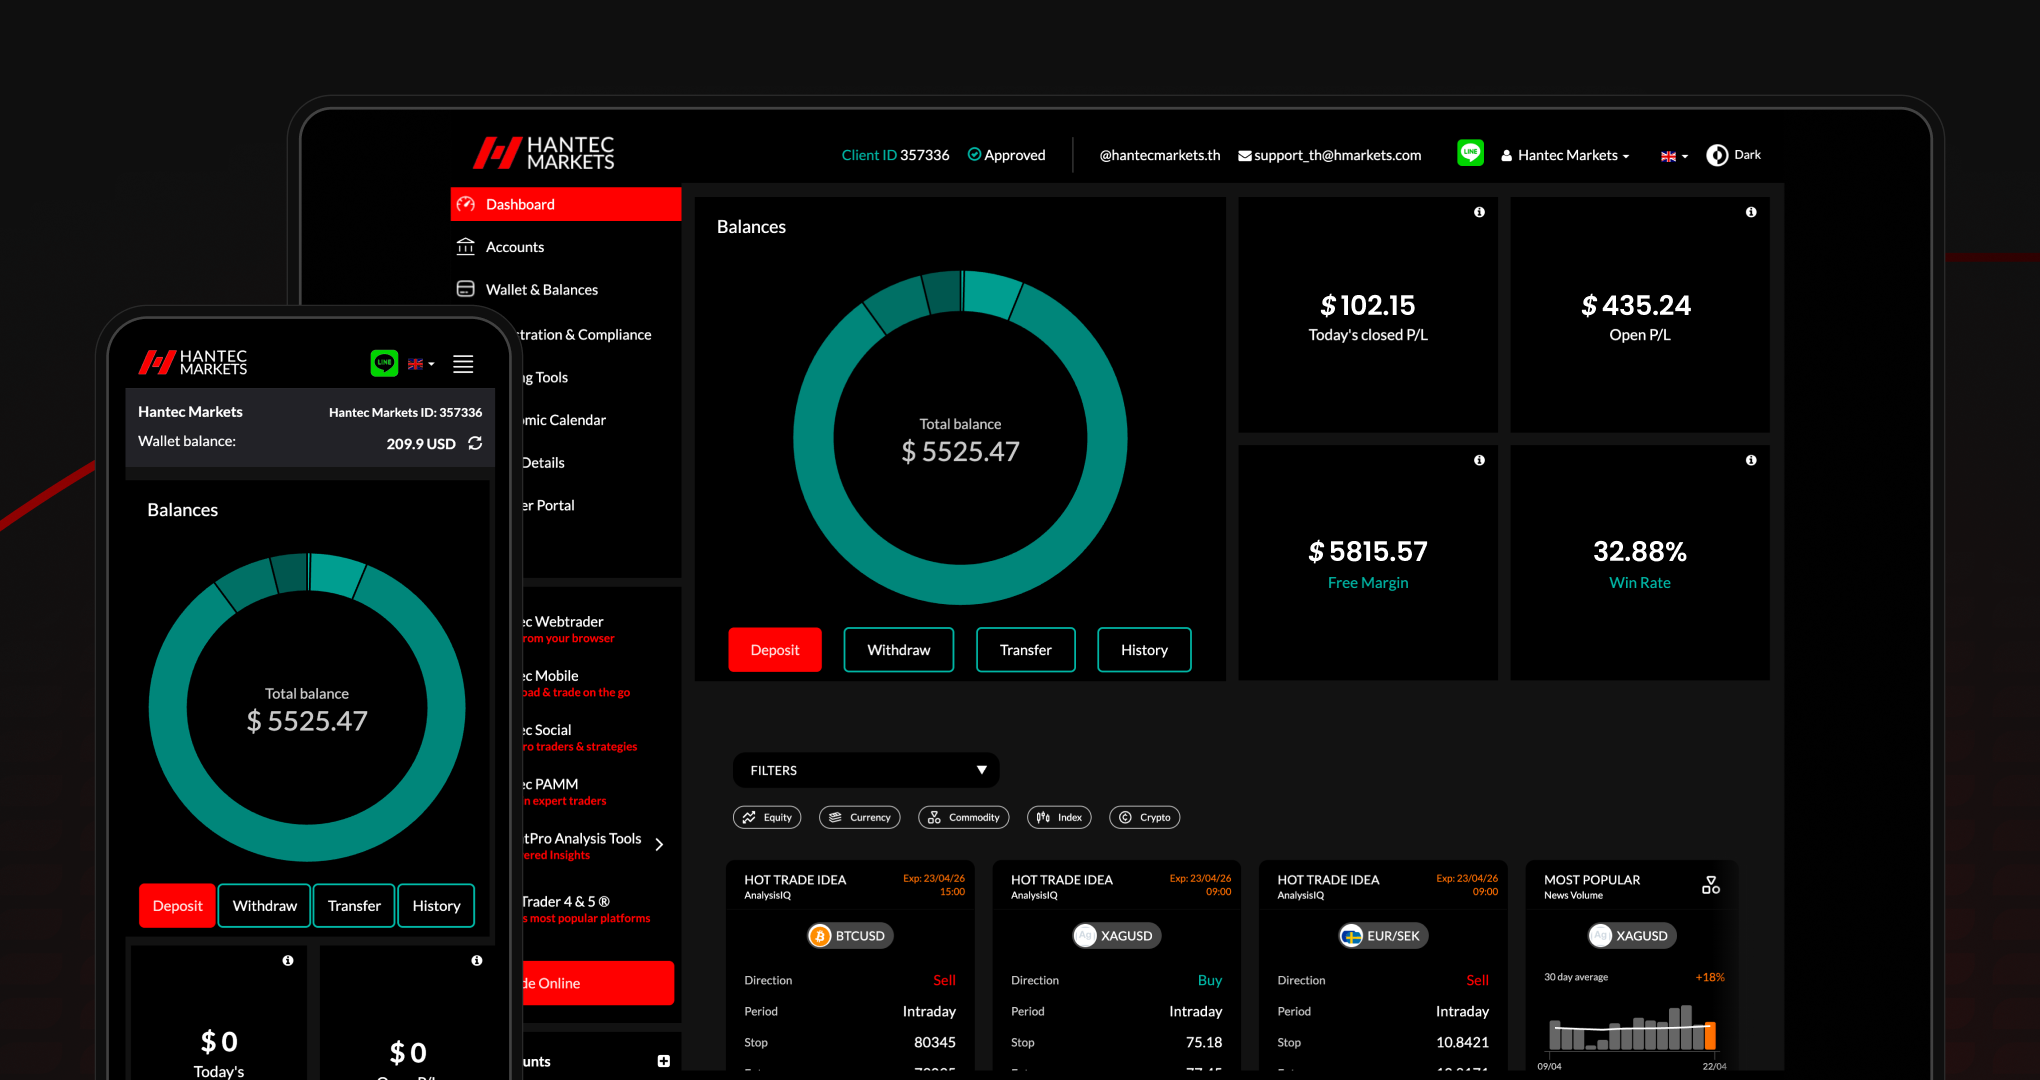Click the BTCUSD symbol badge
This screenshot has height=1080, width=2040.
tap(850, 936)
